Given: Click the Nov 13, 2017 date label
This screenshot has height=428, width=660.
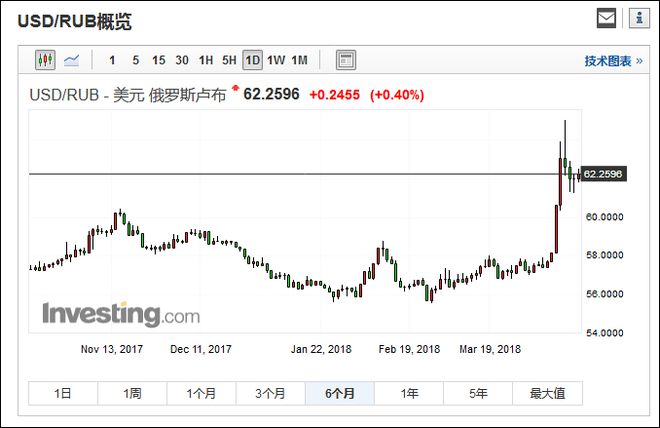Looking at the screenshot, I should tap(112, 349).
